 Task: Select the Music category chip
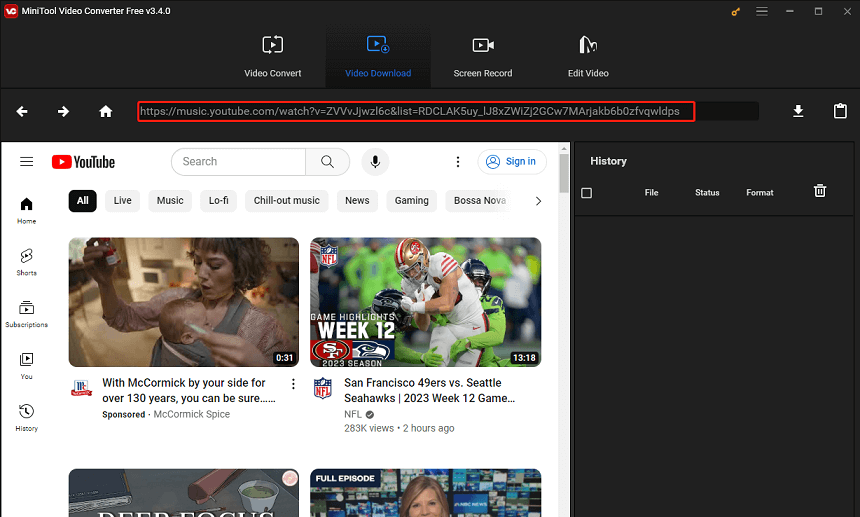click(170, 201)
